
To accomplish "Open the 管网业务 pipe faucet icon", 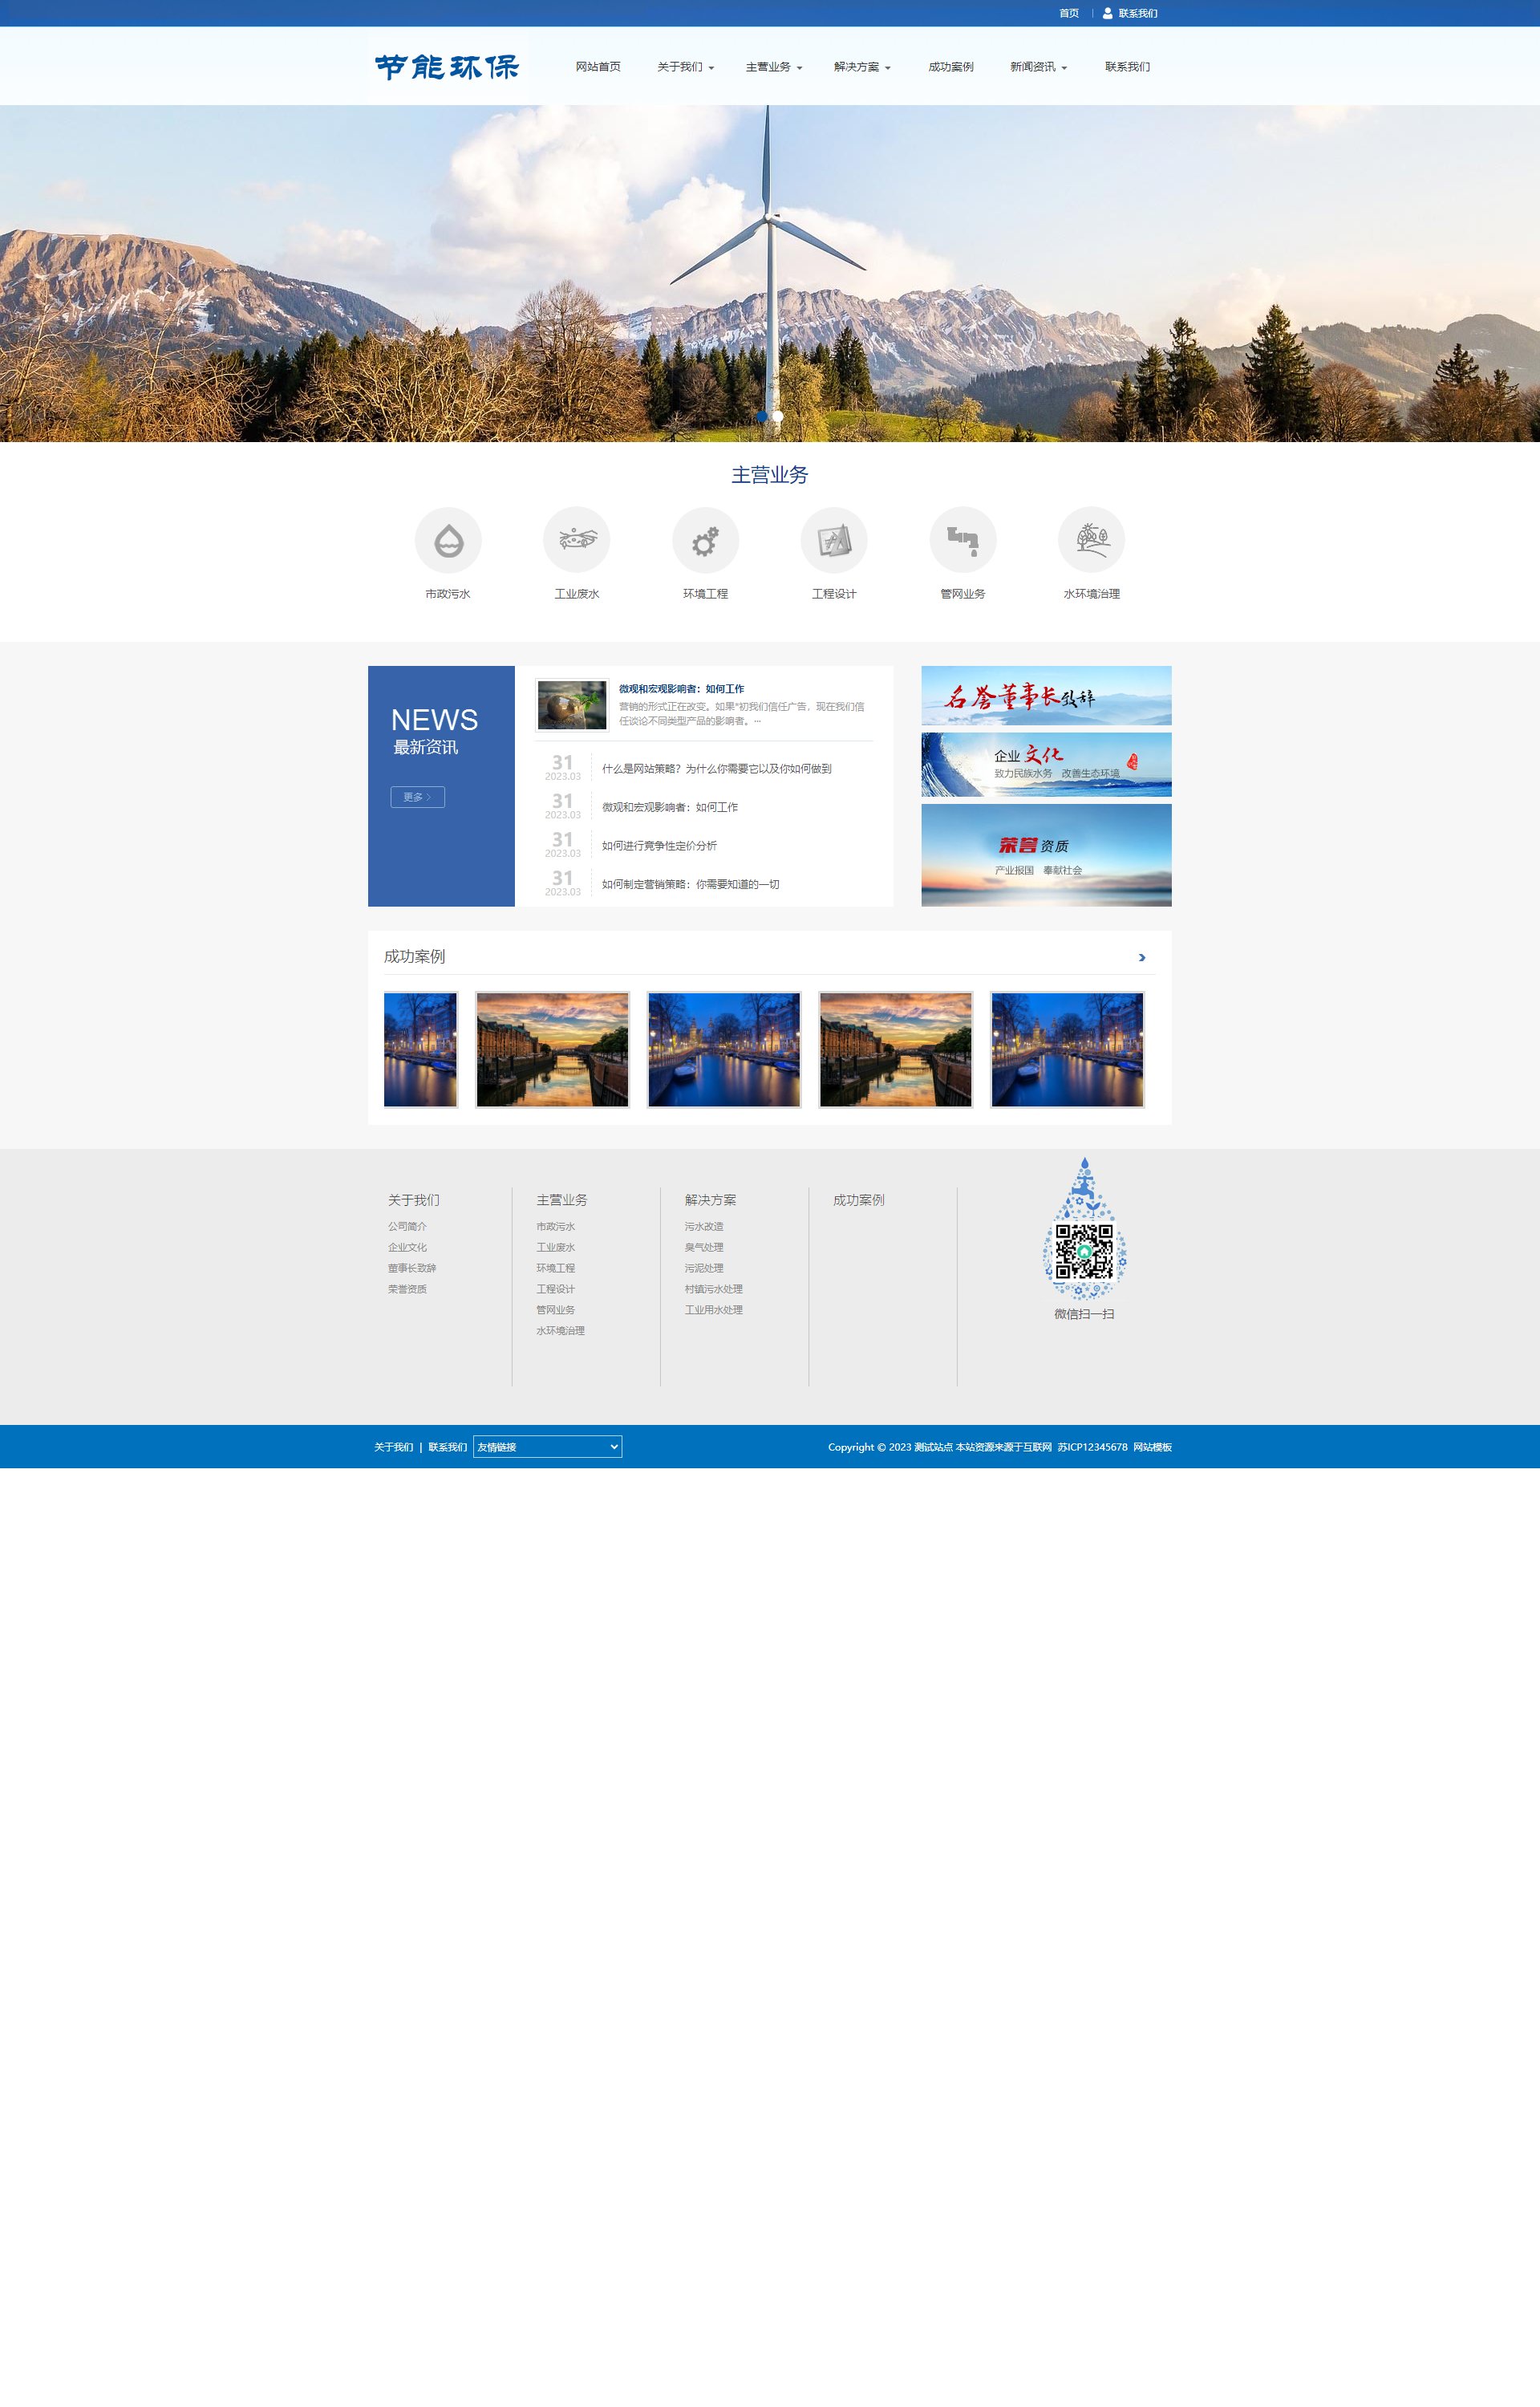I will coord(962,540).
